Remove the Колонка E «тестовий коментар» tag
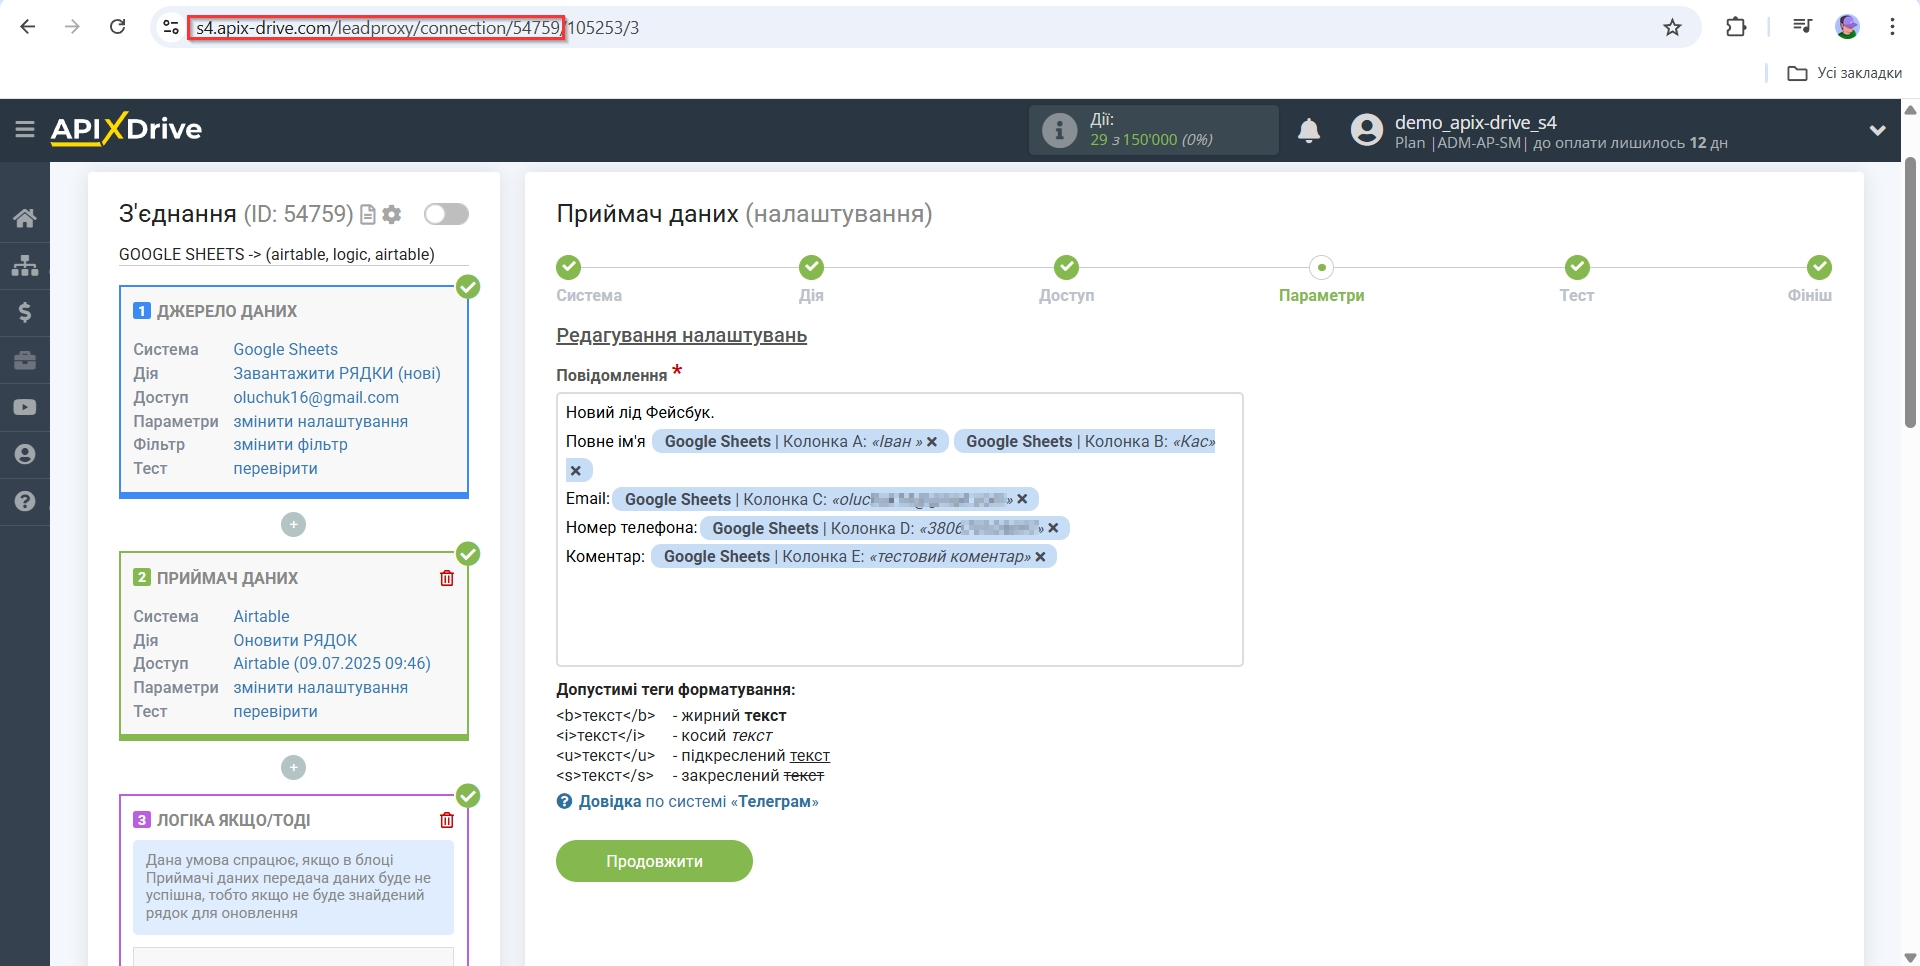 tap(1040, 557)
